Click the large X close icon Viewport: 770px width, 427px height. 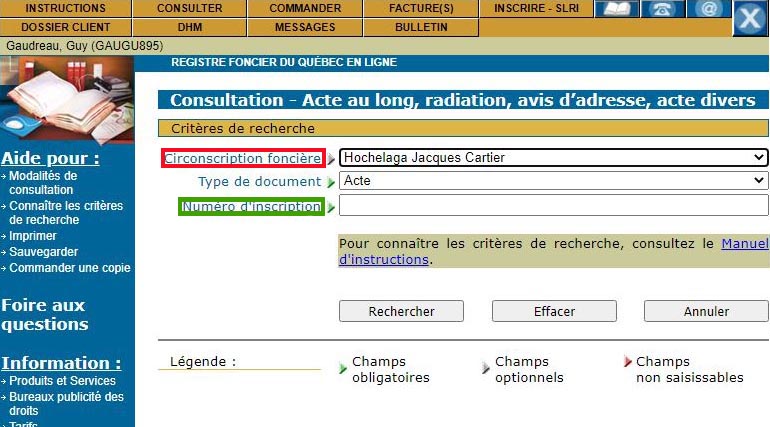[x=750, y=19]
